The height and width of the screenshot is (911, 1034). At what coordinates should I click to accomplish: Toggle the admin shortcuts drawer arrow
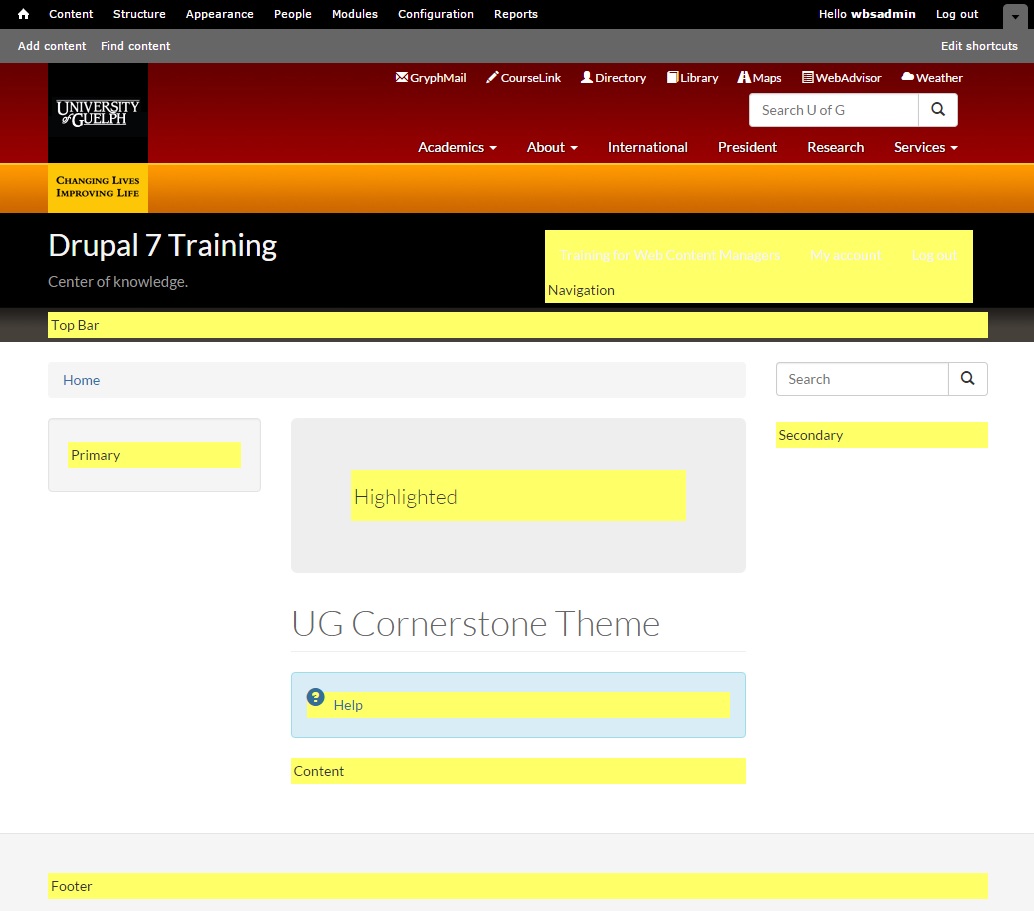tap(1015, 16)
